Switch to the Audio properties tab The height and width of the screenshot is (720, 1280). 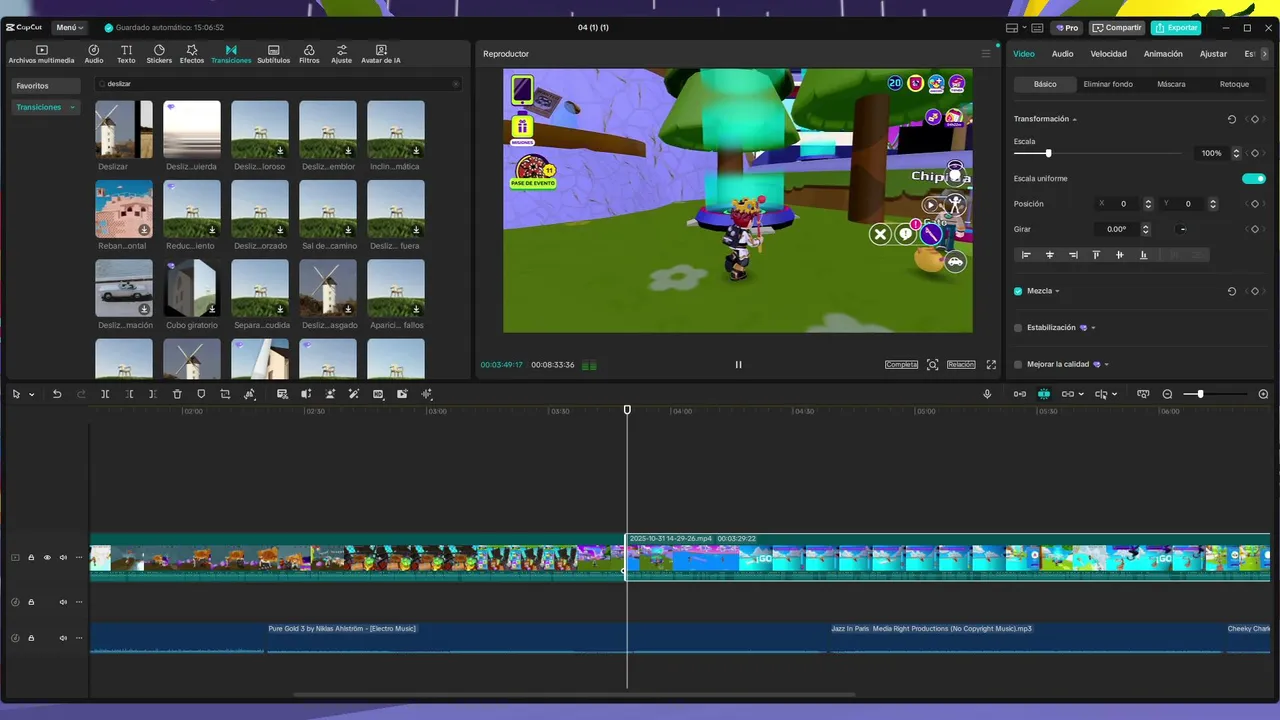tap(1062, 54)
